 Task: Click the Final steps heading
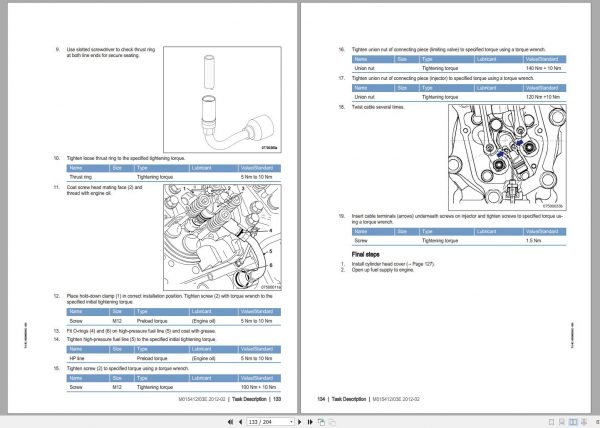pos(365,254)
